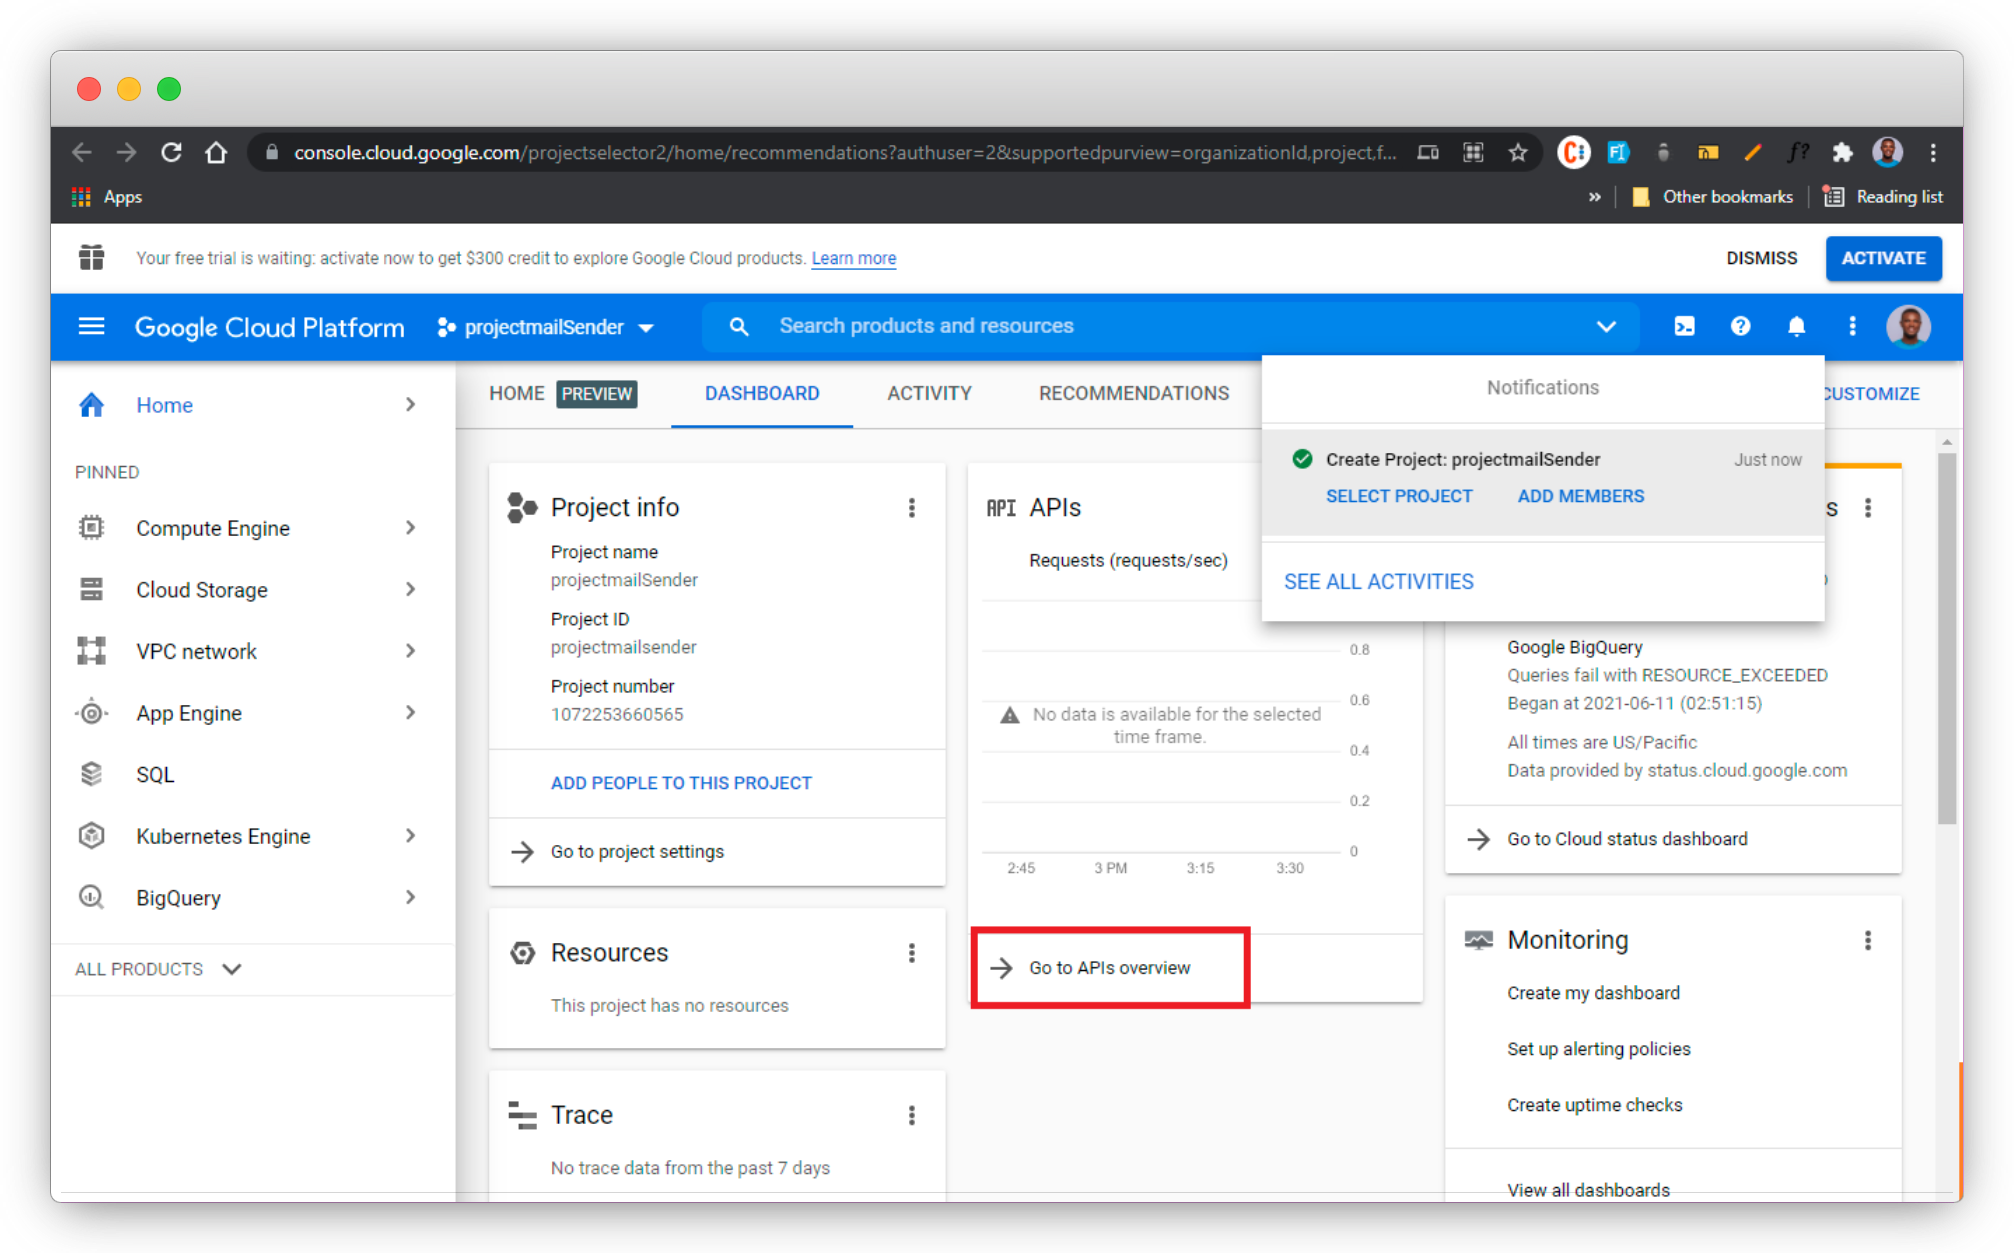
Task: Click the browser home button
Action: pyautogui.click(x=216, y=153)
